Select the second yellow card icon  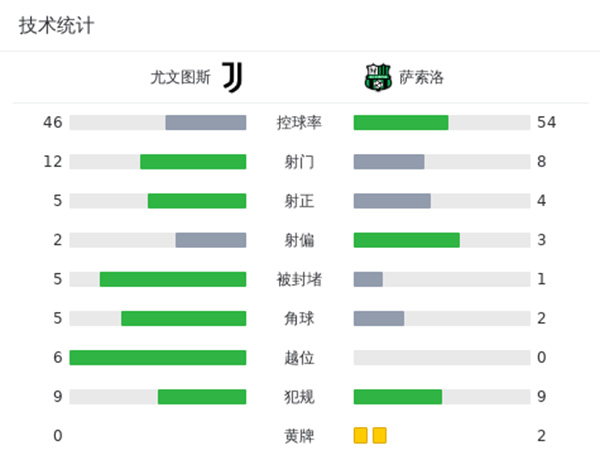pyautogui.click(x=379, y=435)
